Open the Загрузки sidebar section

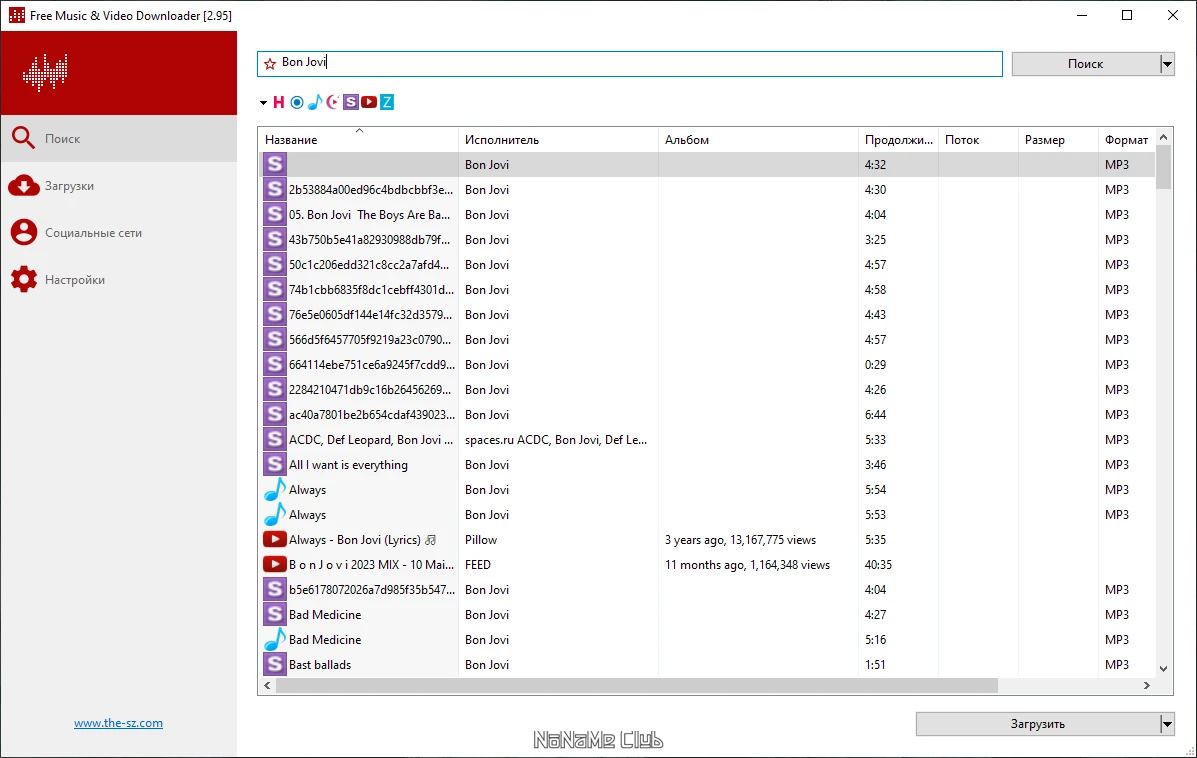click(119, 185)
